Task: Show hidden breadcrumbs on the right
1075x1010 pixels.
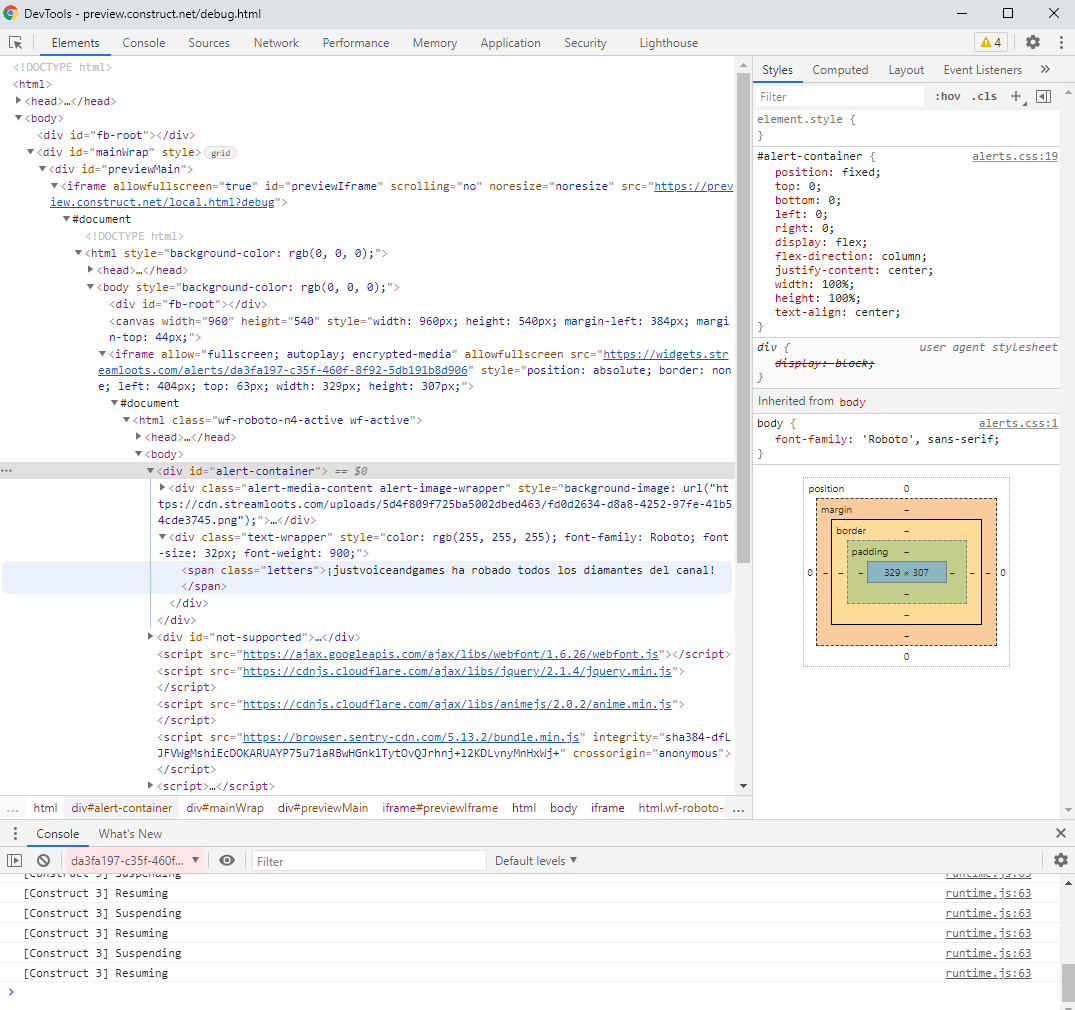Action: click(738, 808)
